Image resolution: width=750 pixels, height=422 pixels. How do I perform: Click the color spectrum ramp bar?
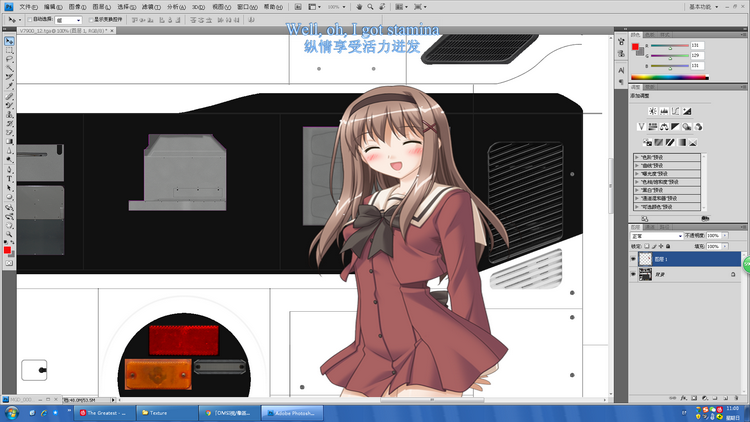pyautogui.click(x=669, y=77)
